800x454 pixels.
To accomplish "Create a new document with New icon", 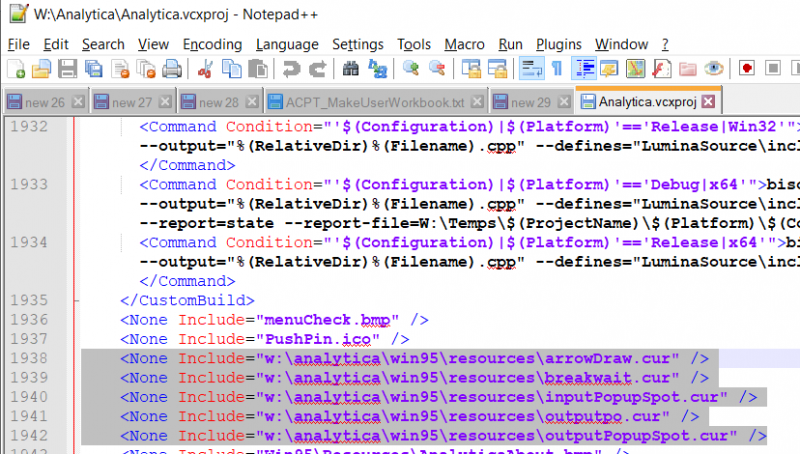I will pos(16,69).
